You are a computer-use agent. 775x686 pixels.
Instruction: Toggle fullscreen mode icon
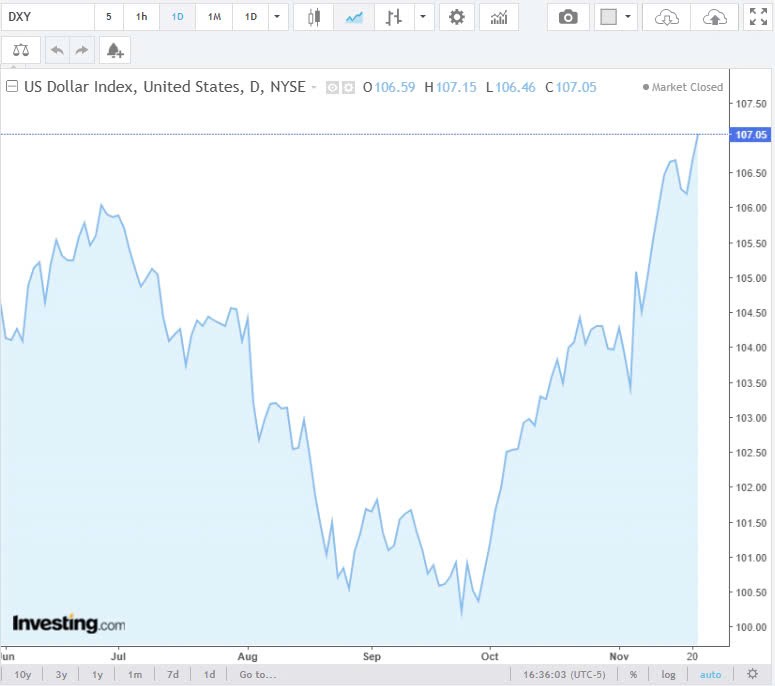coord(758,17)
